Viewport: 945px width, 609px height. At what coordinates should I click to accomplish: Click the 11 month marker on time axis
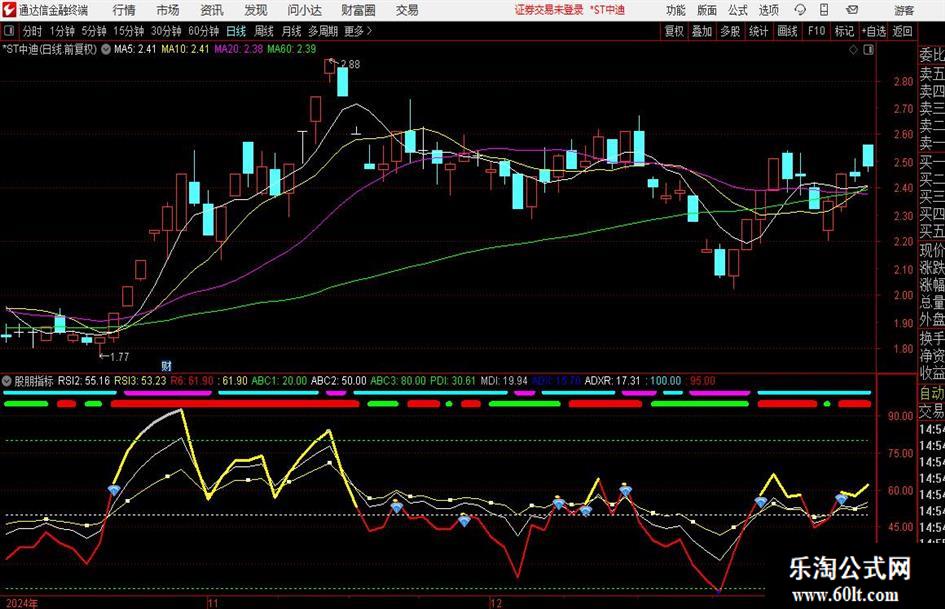pyautogui.click(x=213, y=603)
